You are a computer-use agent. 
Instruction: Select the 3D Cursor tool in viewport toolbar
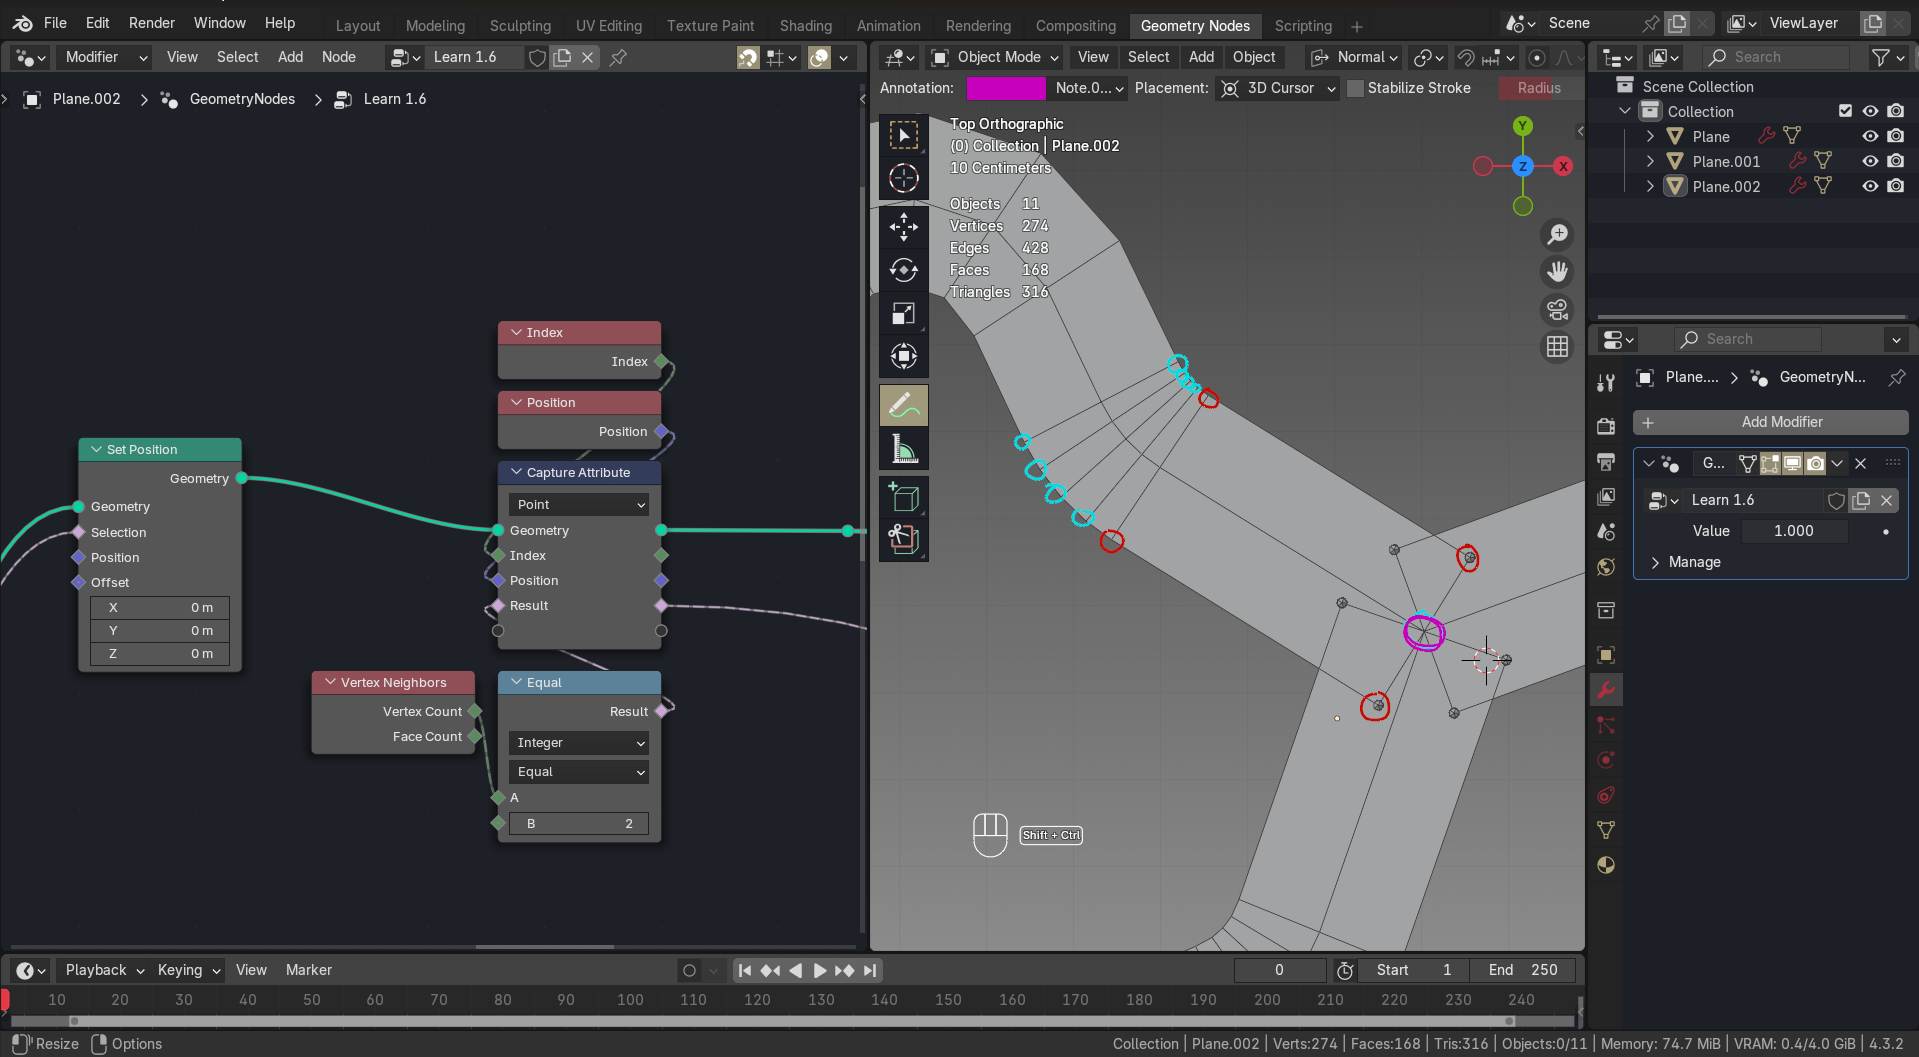[x=903, y=178]
